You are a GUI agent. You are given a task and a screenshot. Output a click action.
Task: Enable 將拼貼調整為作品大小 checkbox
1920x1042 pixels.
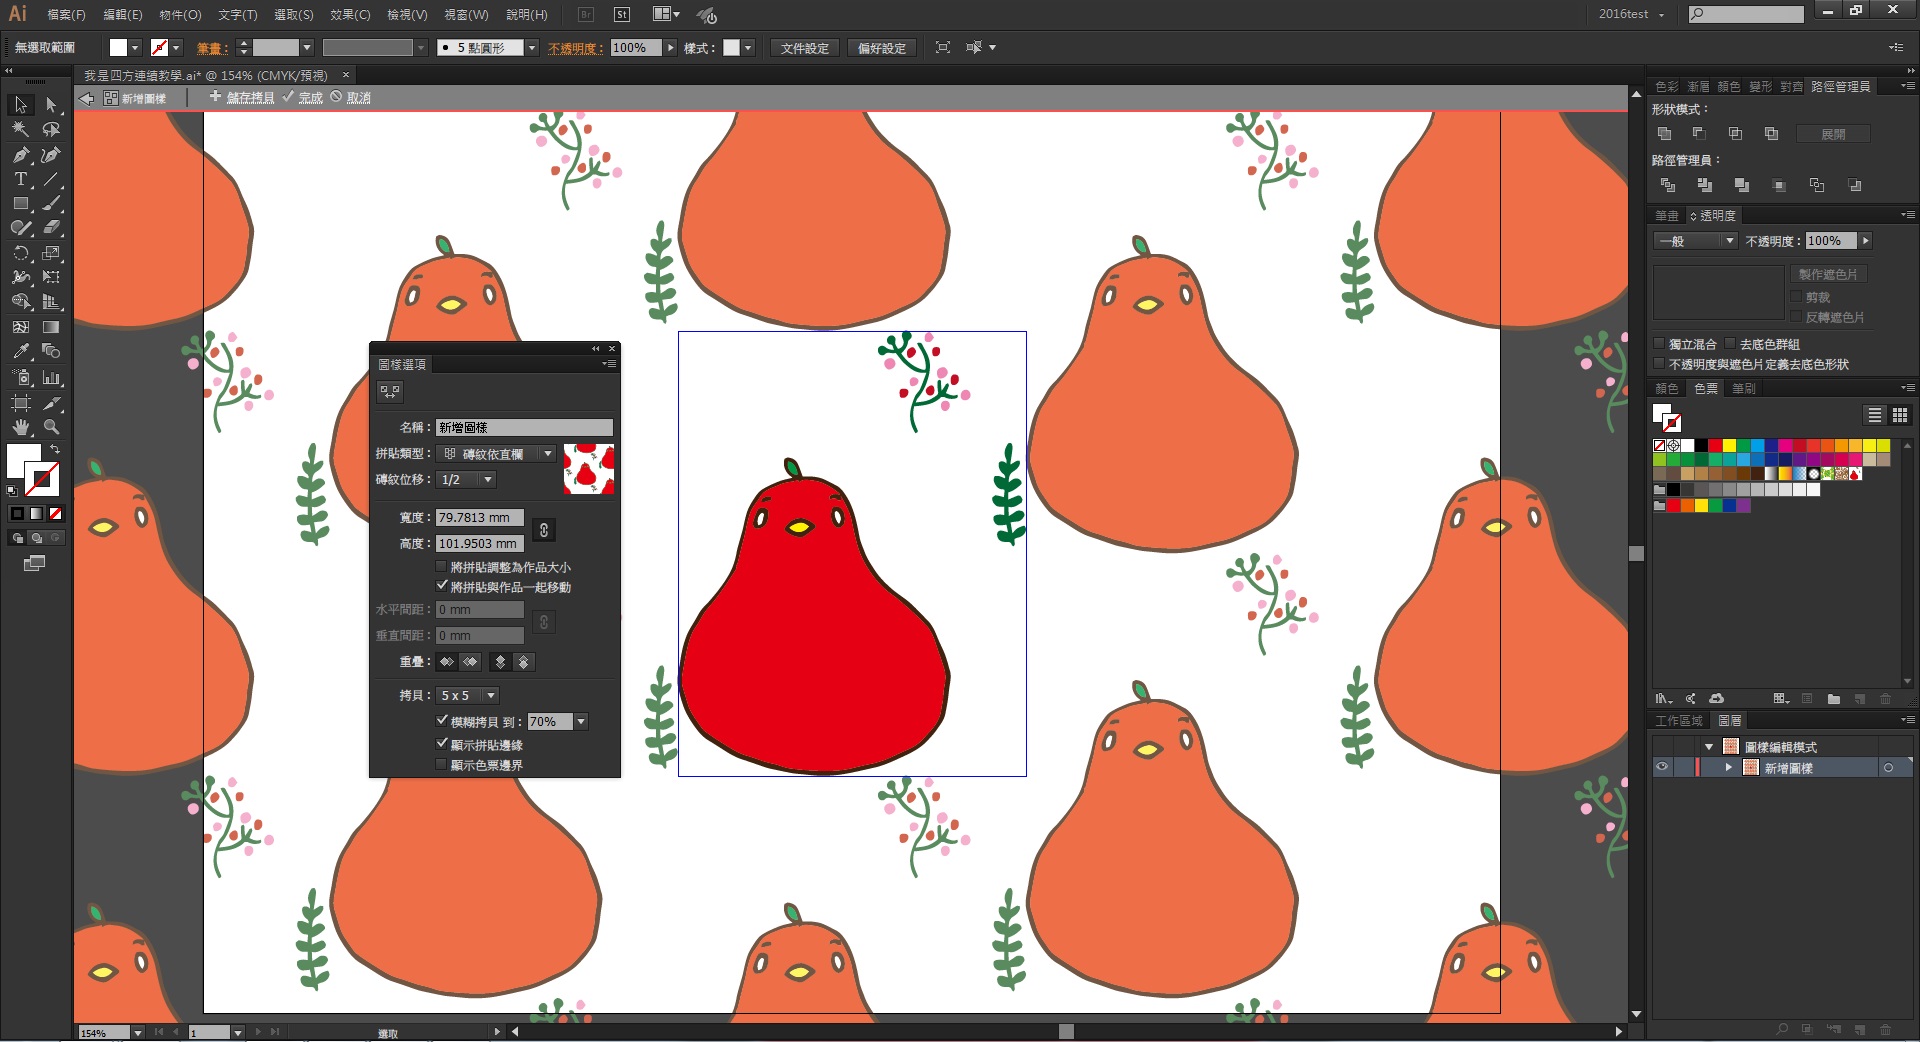click(442, 567)
